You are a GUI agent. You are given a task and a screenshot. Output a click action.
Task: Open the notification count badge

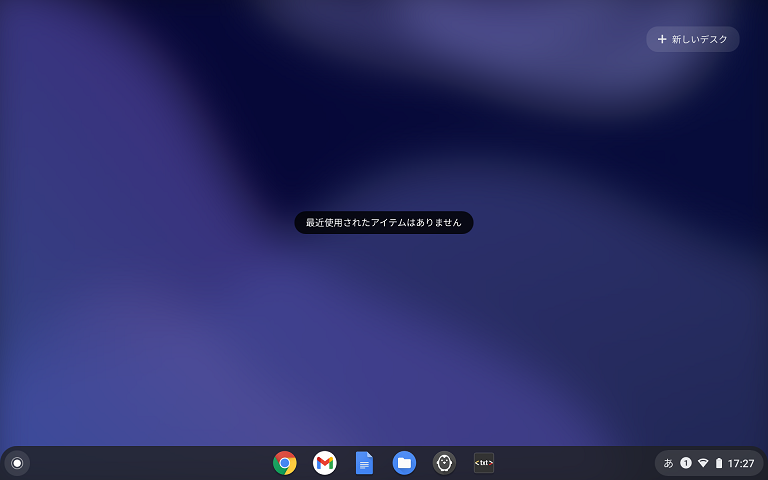click(x=686, y=462)
